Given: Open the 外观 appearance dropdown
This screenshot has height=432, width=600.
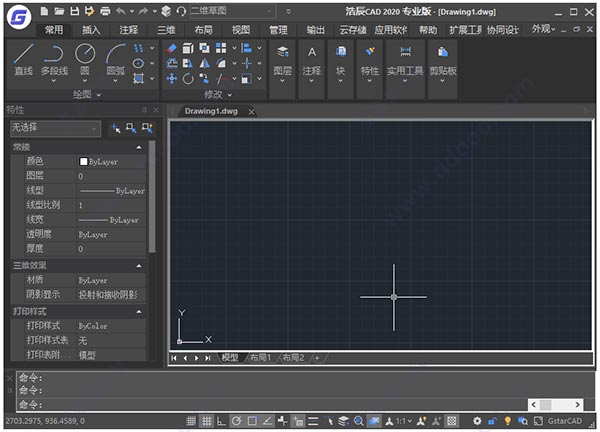Looking at the screenshot, I should 543,29.
